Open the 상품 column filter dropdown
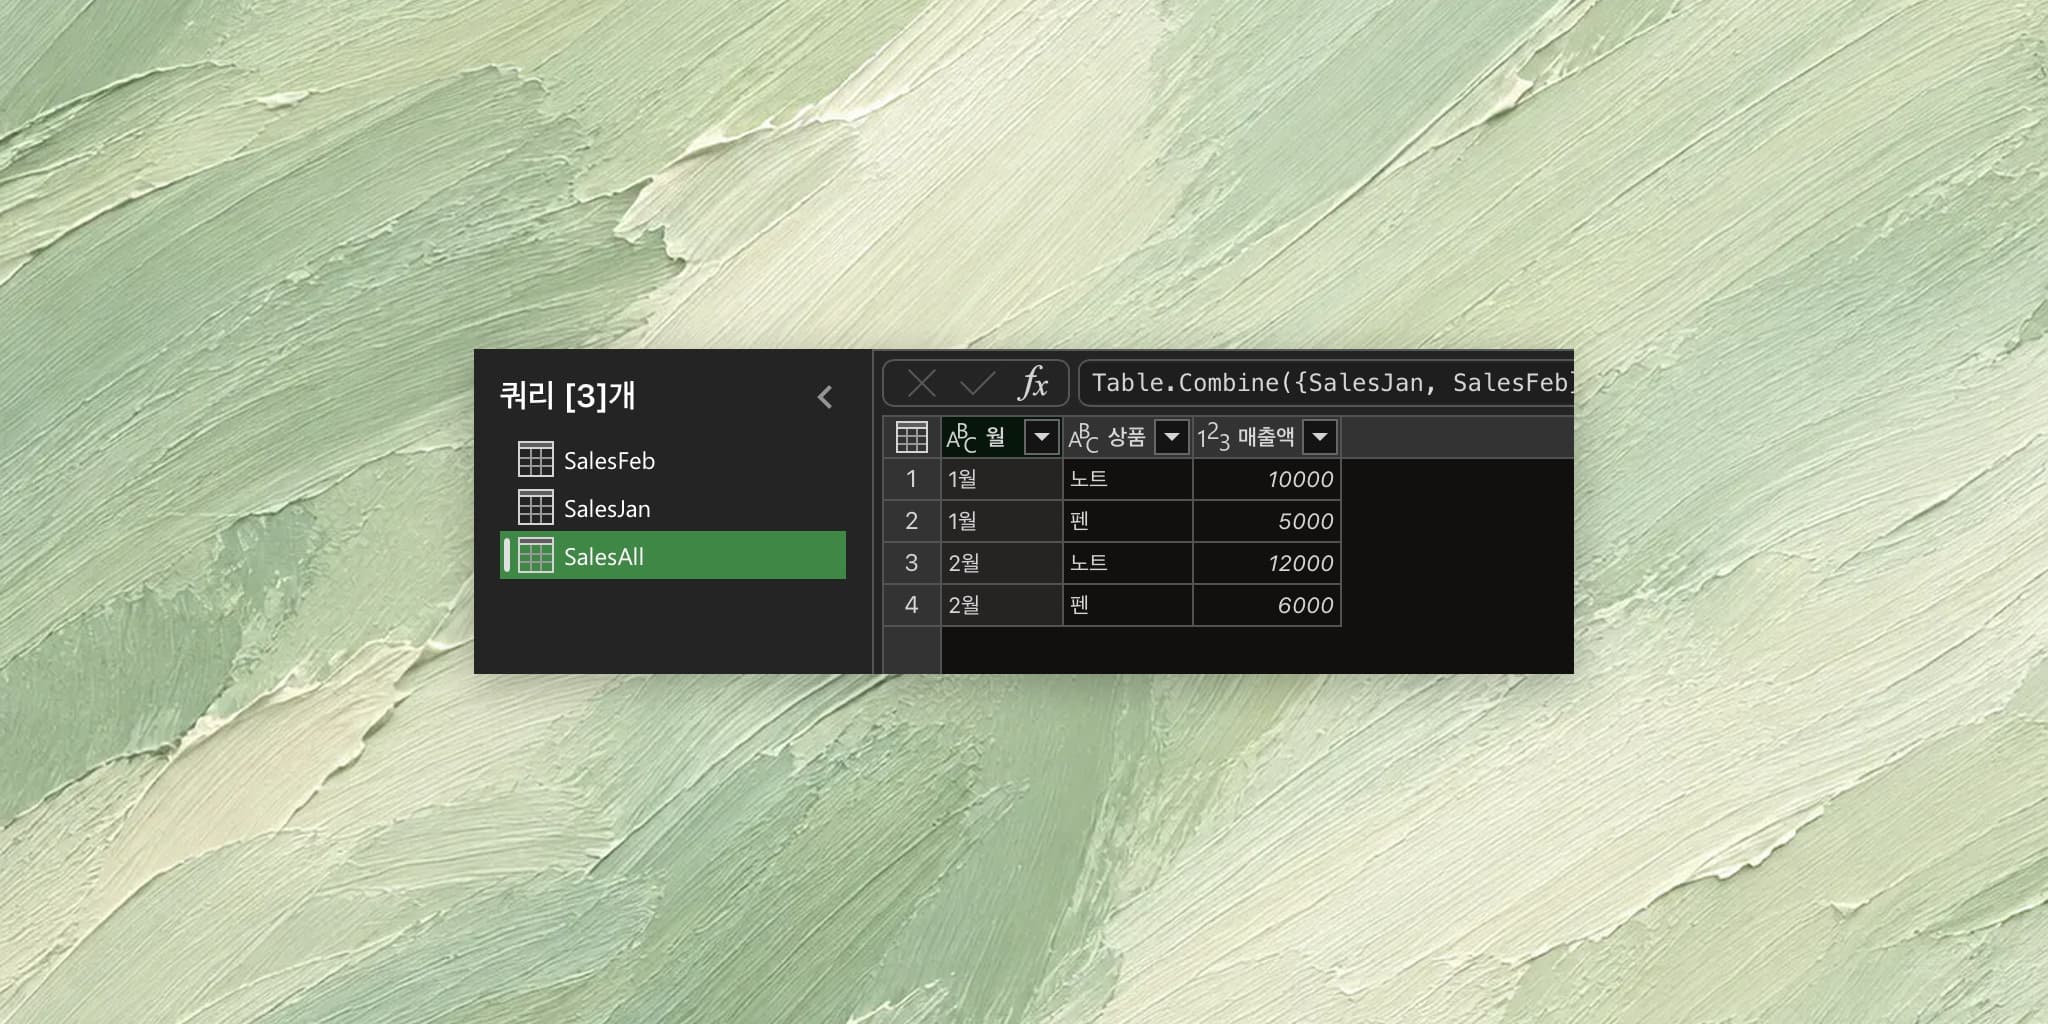The width and height of the screenshot is (2048, 1024). click(1171, 437)
